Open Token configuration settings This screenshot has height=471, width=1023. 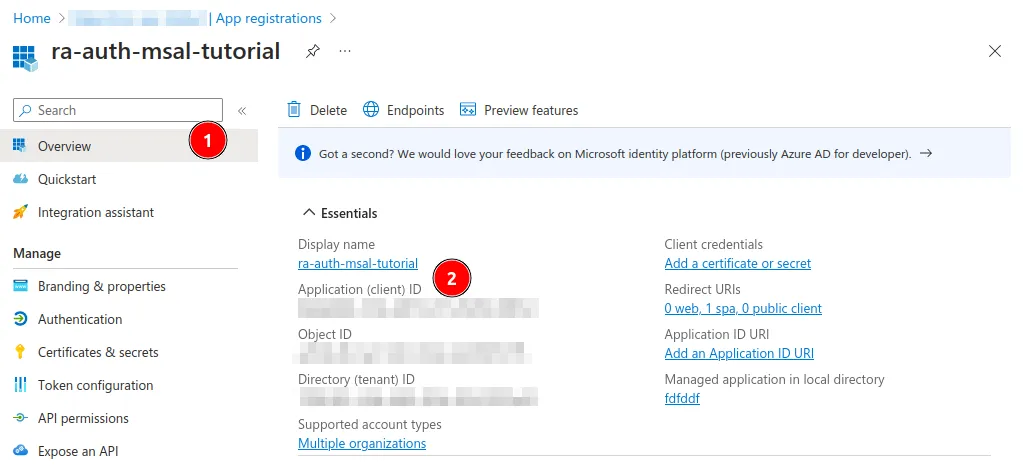[95, 385]
